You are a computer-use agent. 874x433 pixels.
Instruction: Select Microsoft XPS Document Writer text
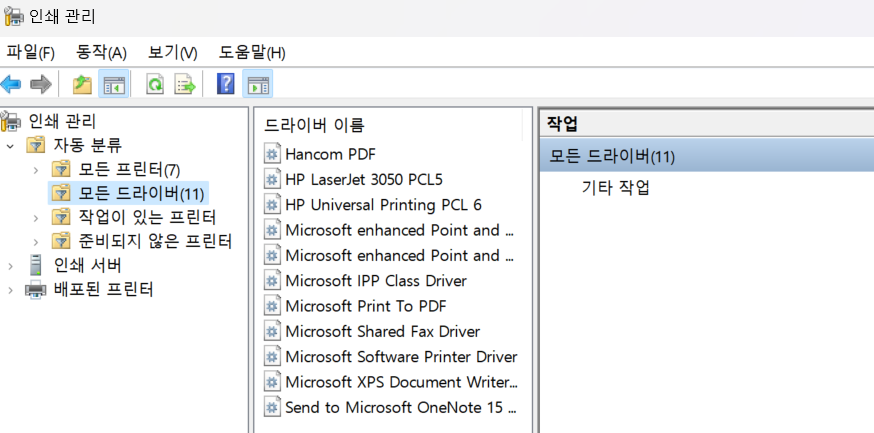[x=401, y=382]
